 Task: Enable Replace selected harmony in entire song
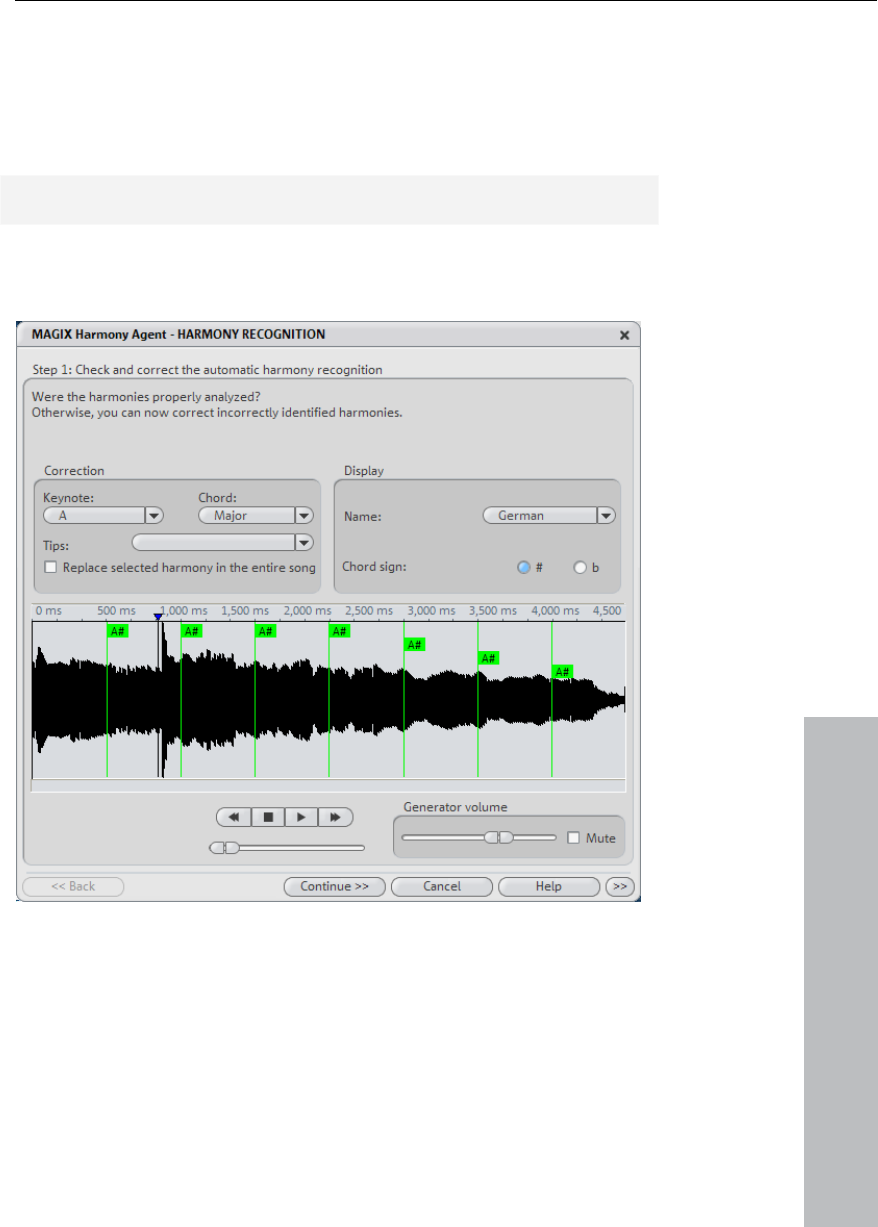click(51, 567)
